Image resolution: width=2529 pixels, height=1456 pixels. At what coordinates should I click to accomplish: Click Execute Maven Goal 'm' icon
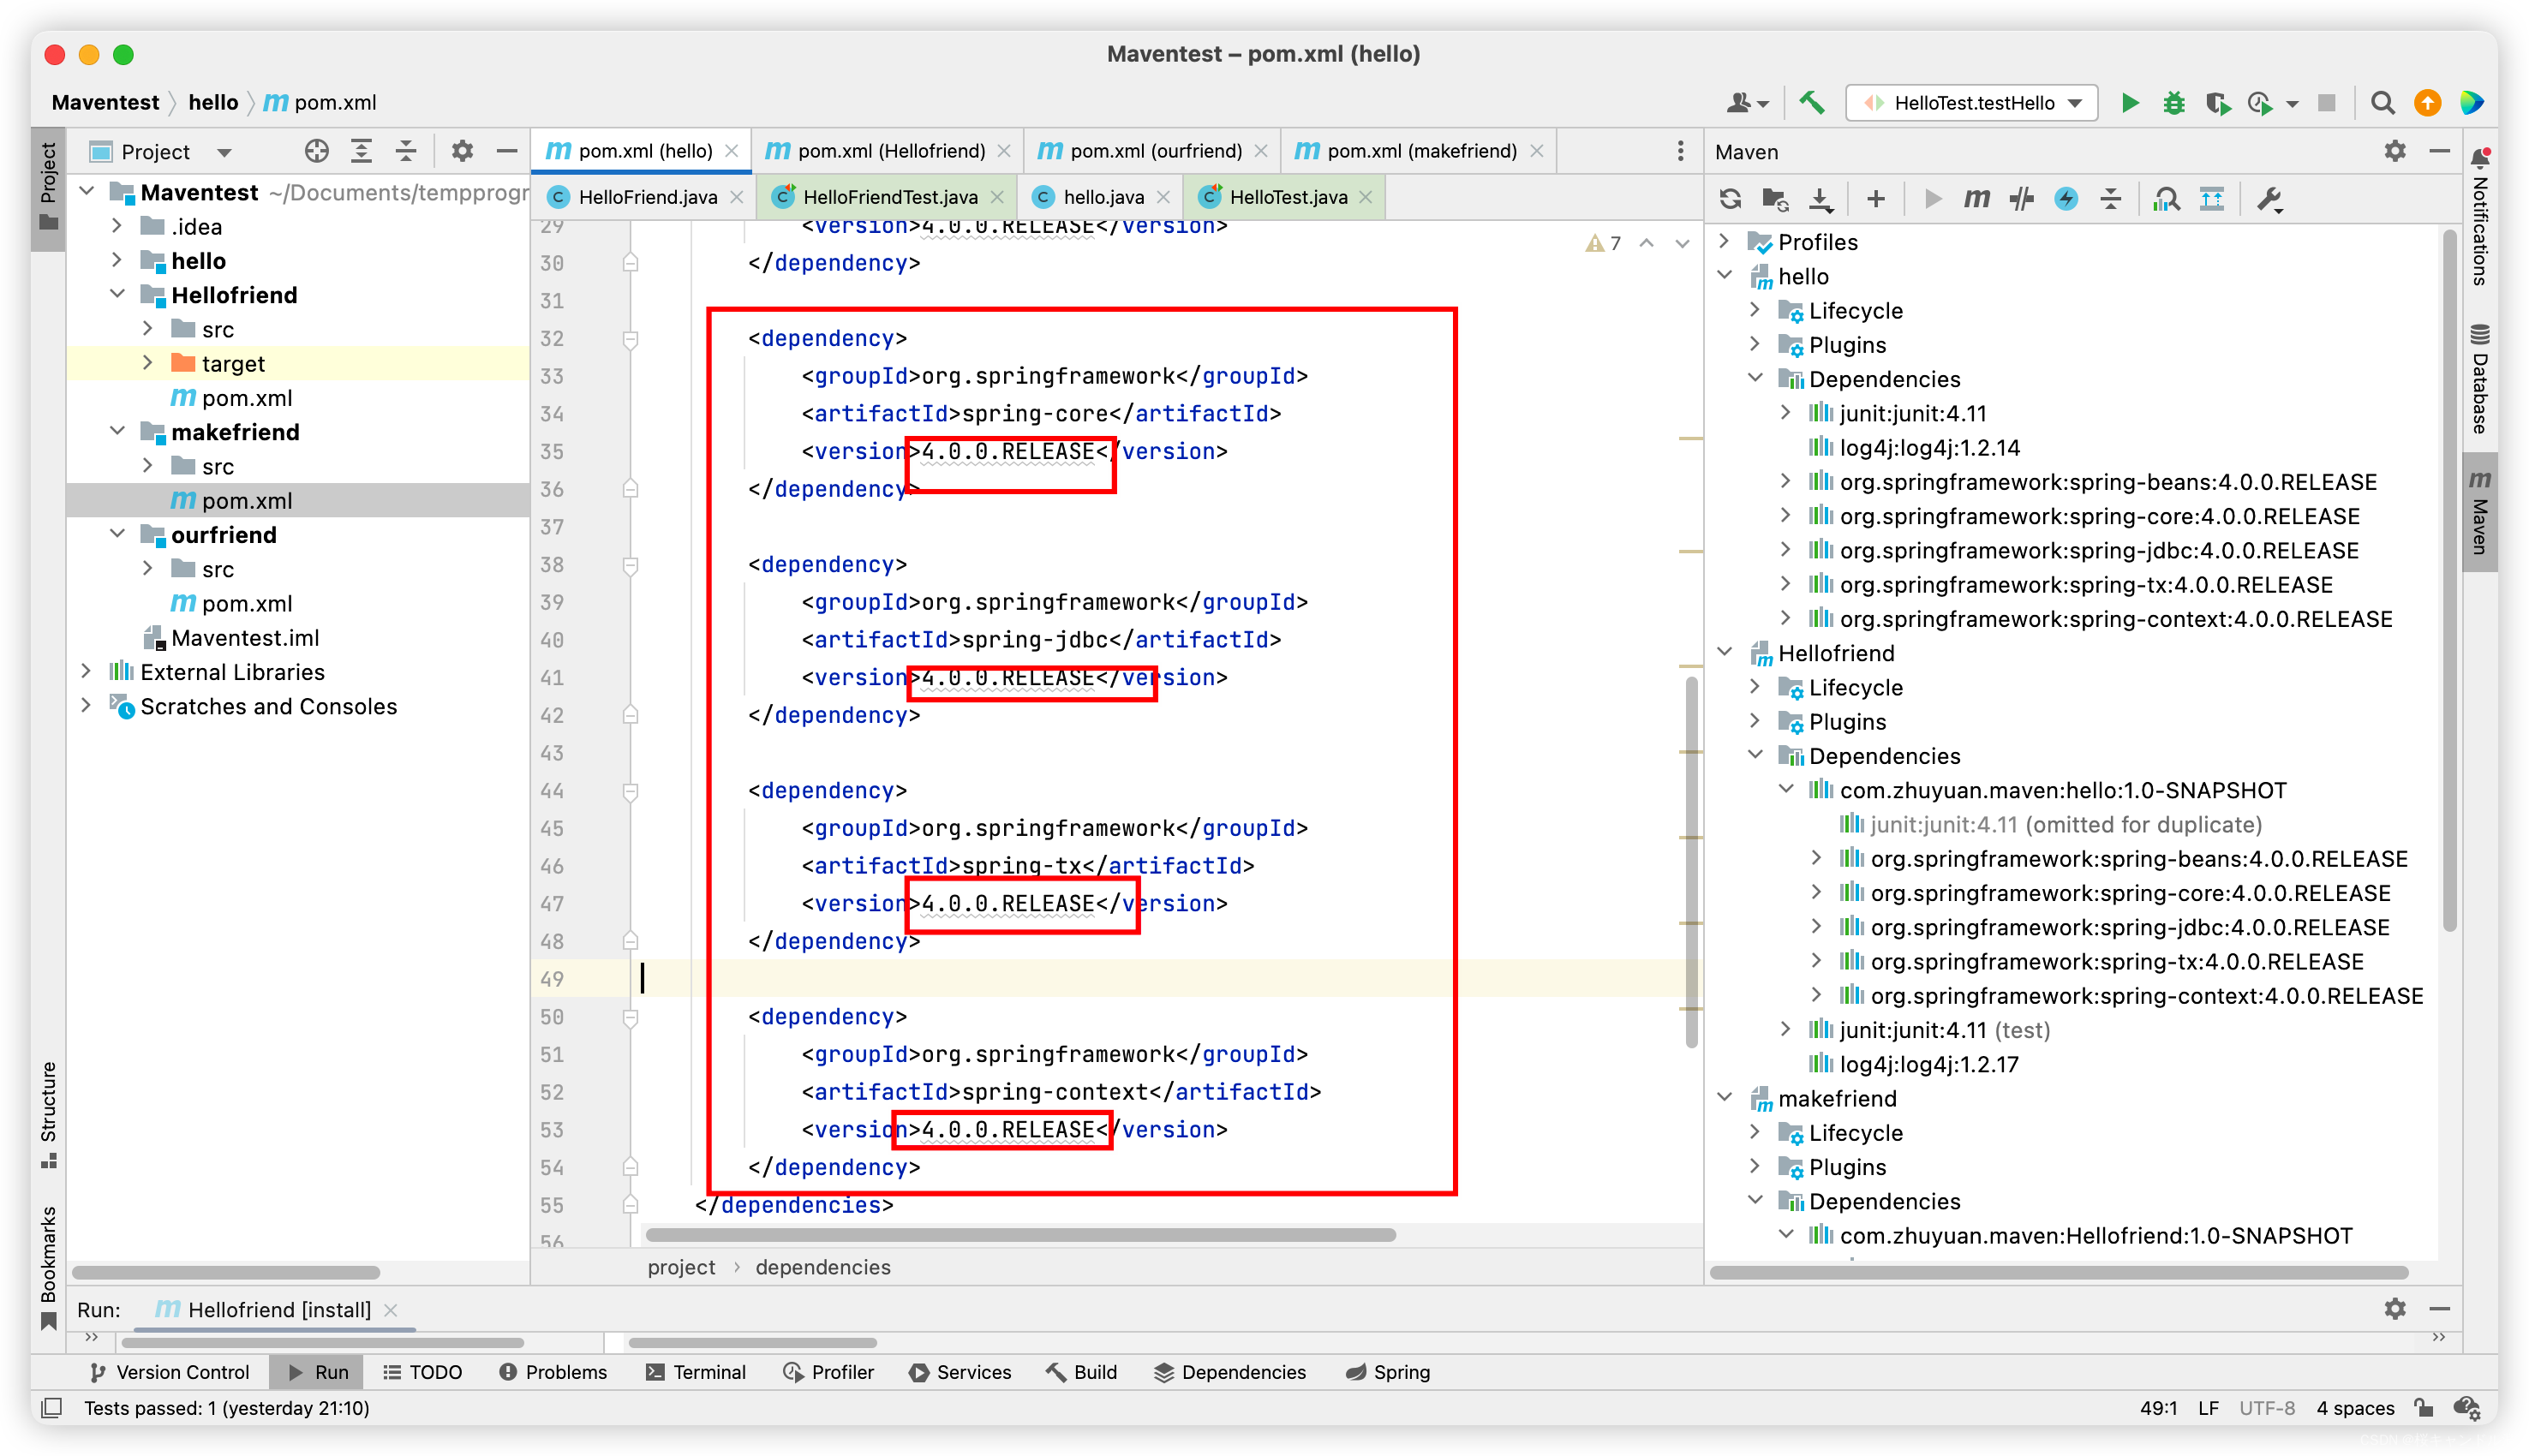[x=1976, y=199]
